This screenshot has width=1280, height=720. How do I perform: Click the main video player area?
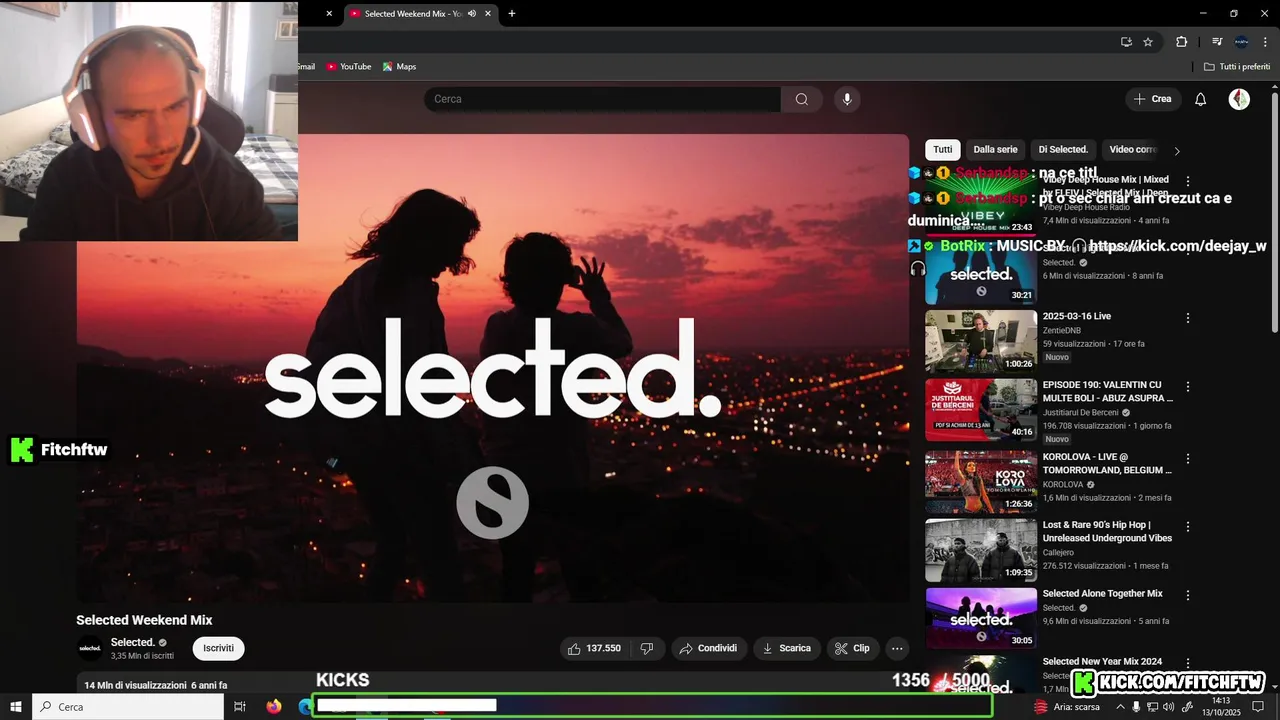(x=493, y=368)
